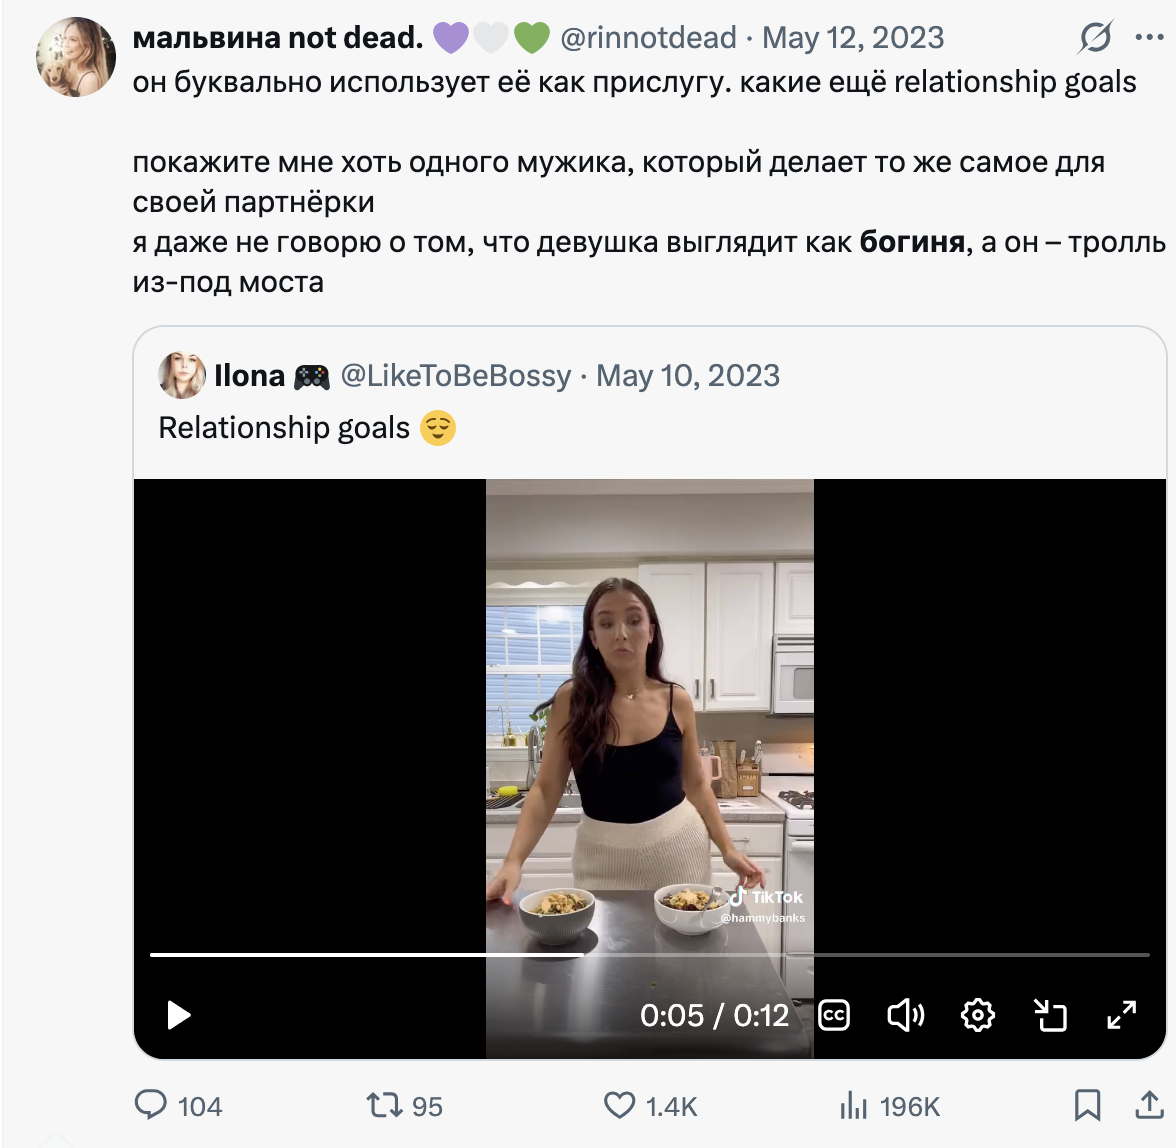Bookmark this tweet

tap(1088, 1105)
